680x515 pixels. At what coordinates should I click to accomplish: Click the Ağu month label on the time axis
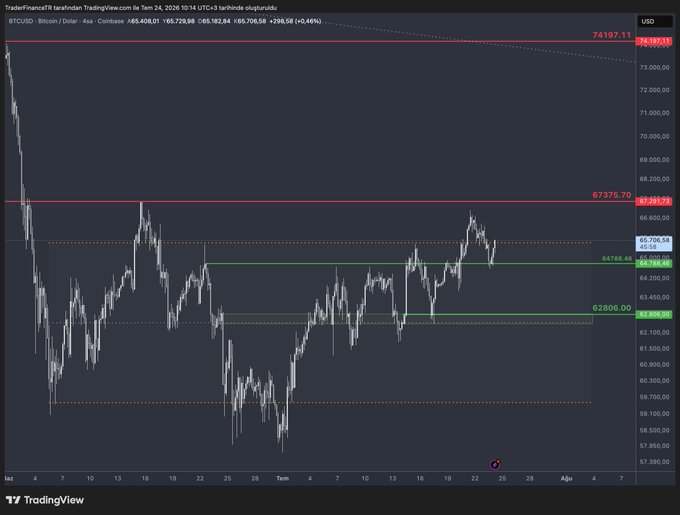(566, 479)
